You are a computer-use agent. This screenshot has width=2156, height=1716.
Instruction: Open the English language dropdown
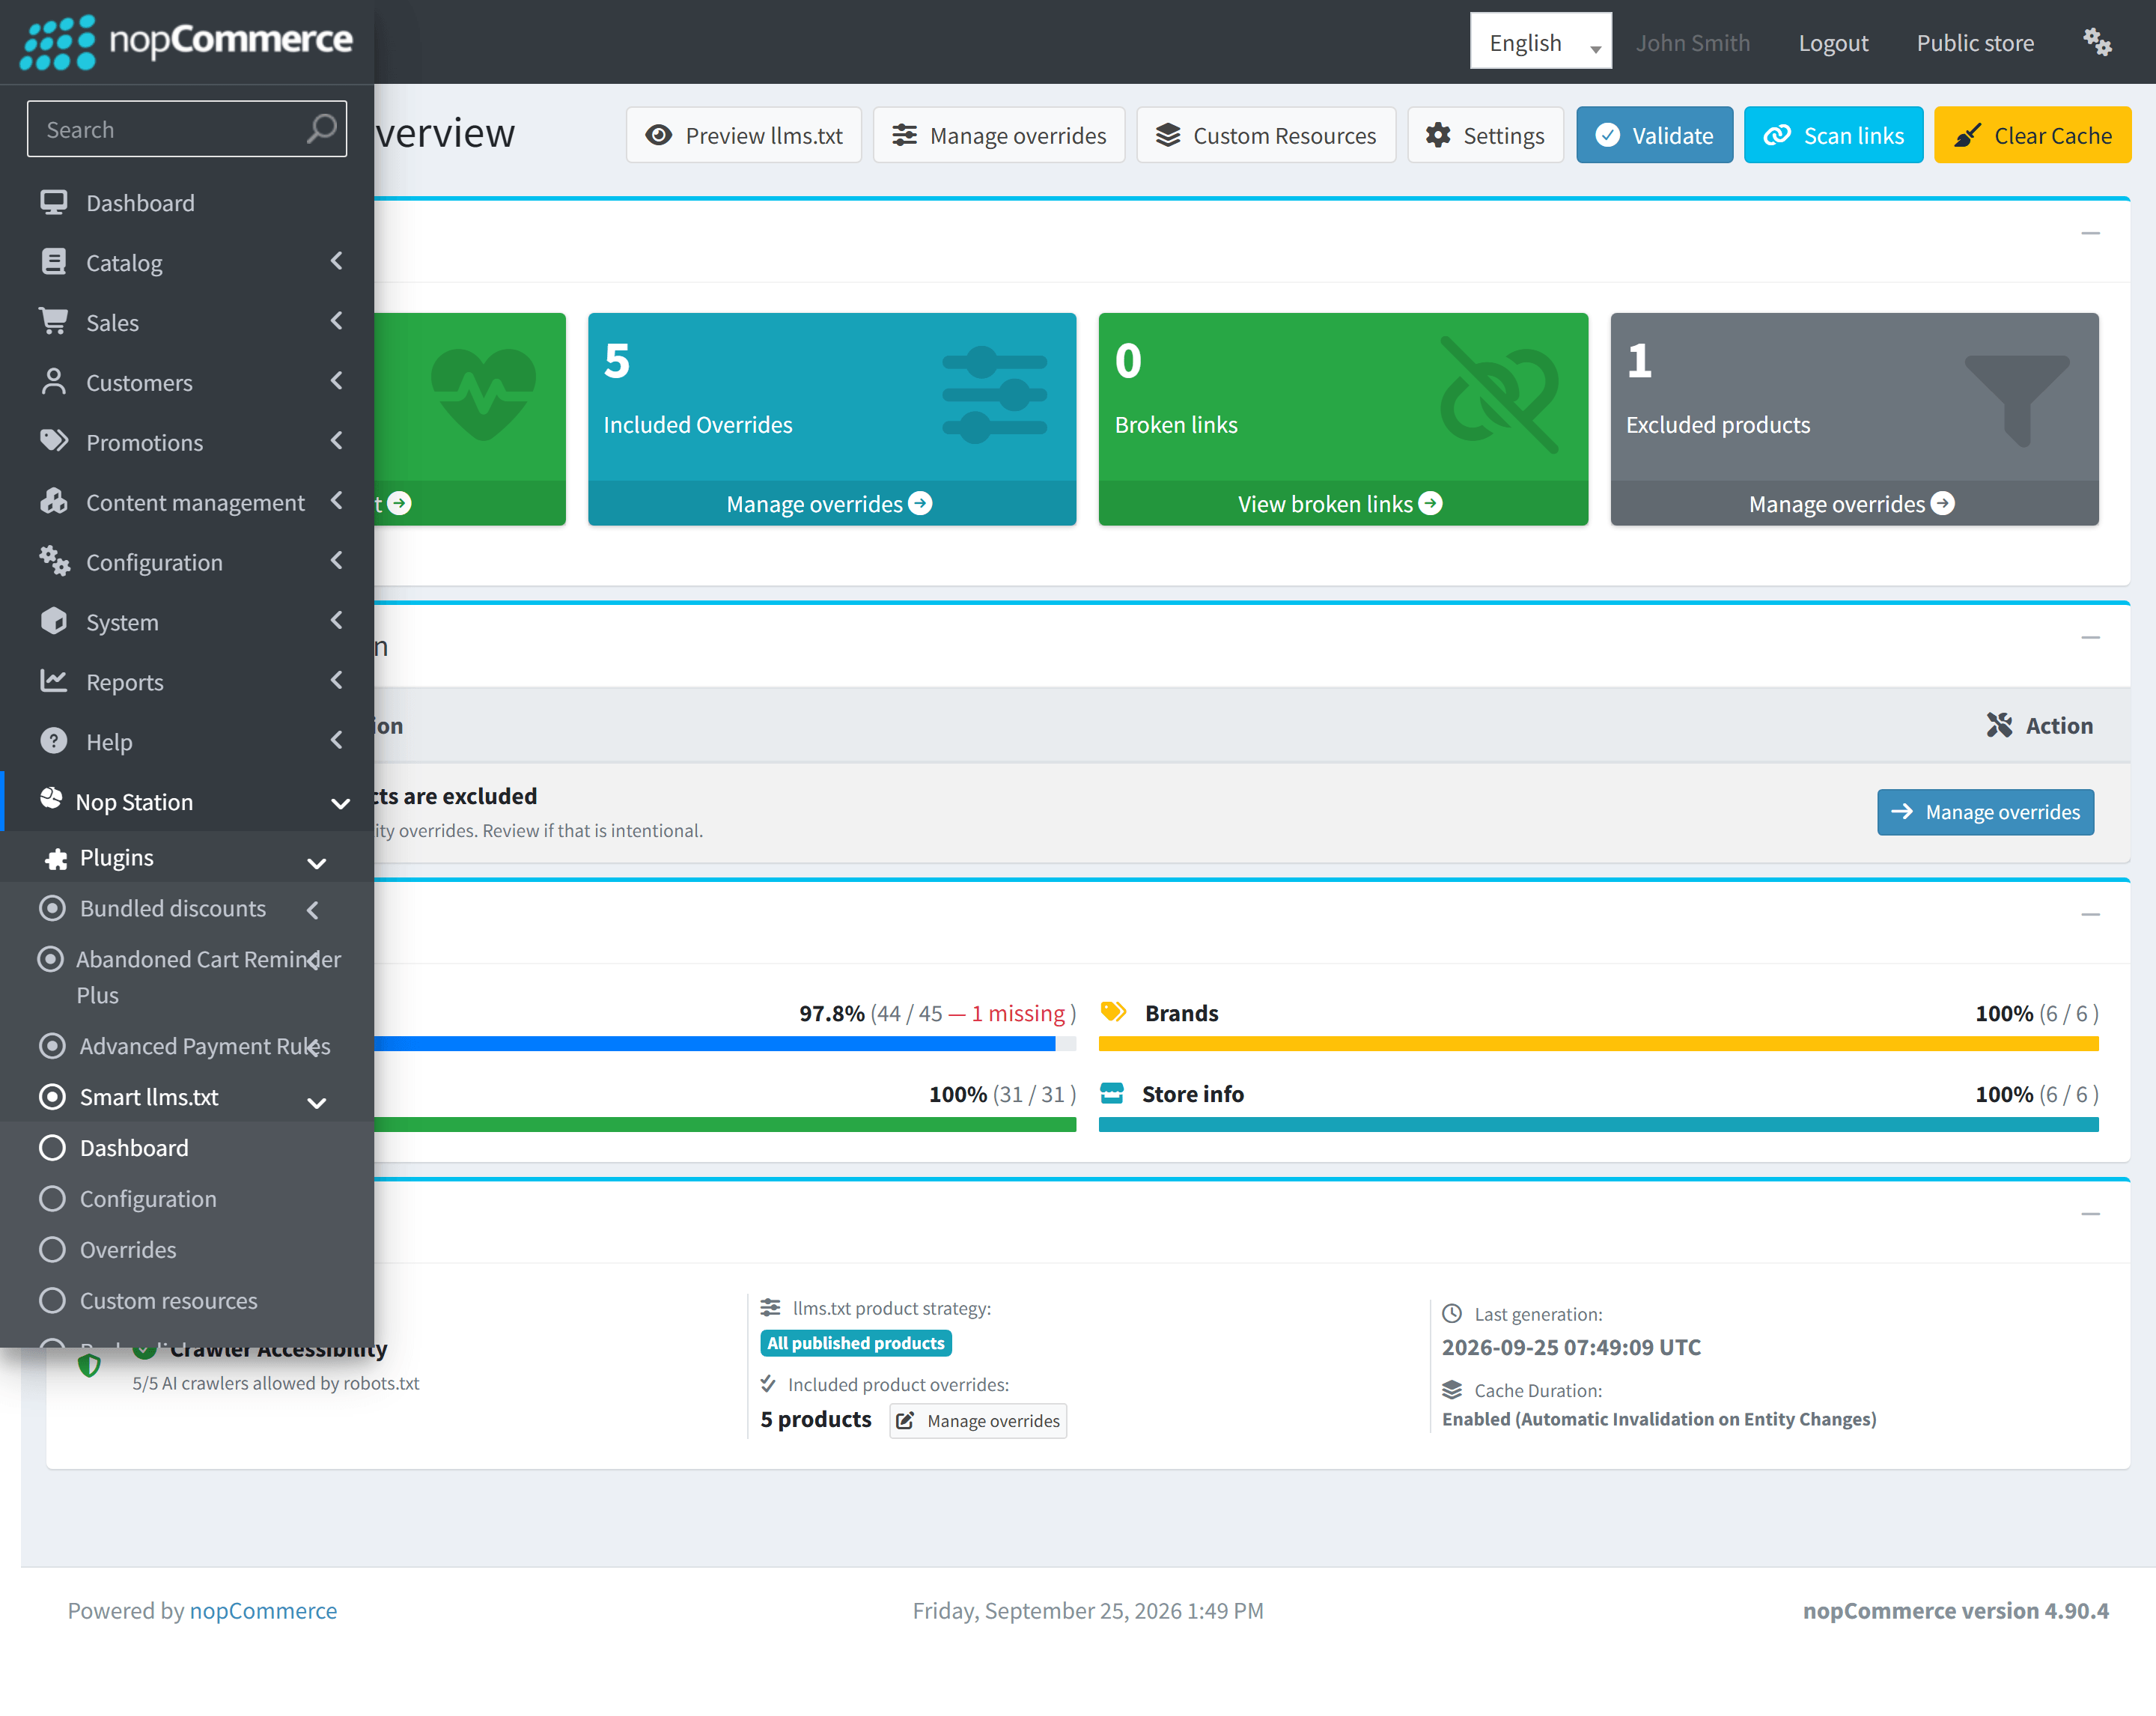tap(1540, 42)
